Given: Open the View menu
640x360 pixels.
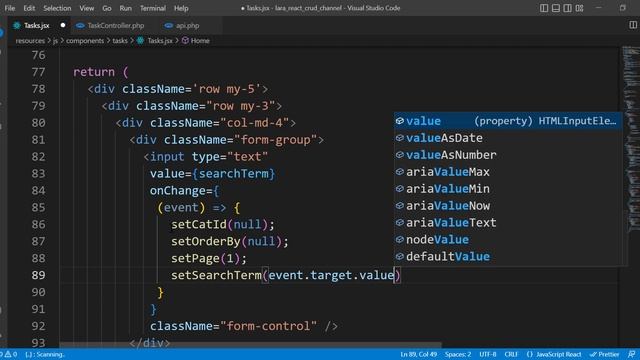Looking at the screenshot, I should pos(87,8).
